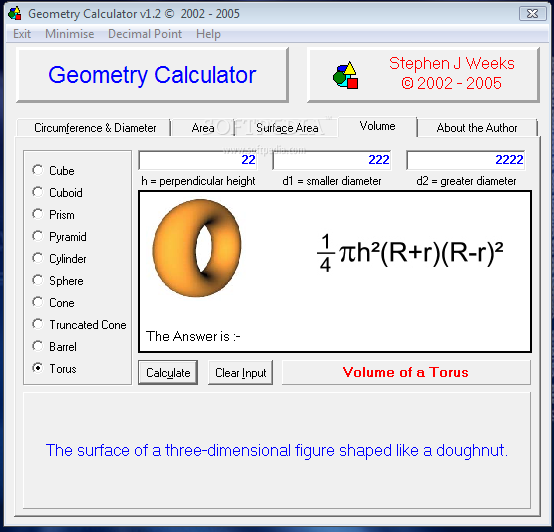Click the torus volume formula
This screenshot has width=554, height=532.
(x=410, y=253)
